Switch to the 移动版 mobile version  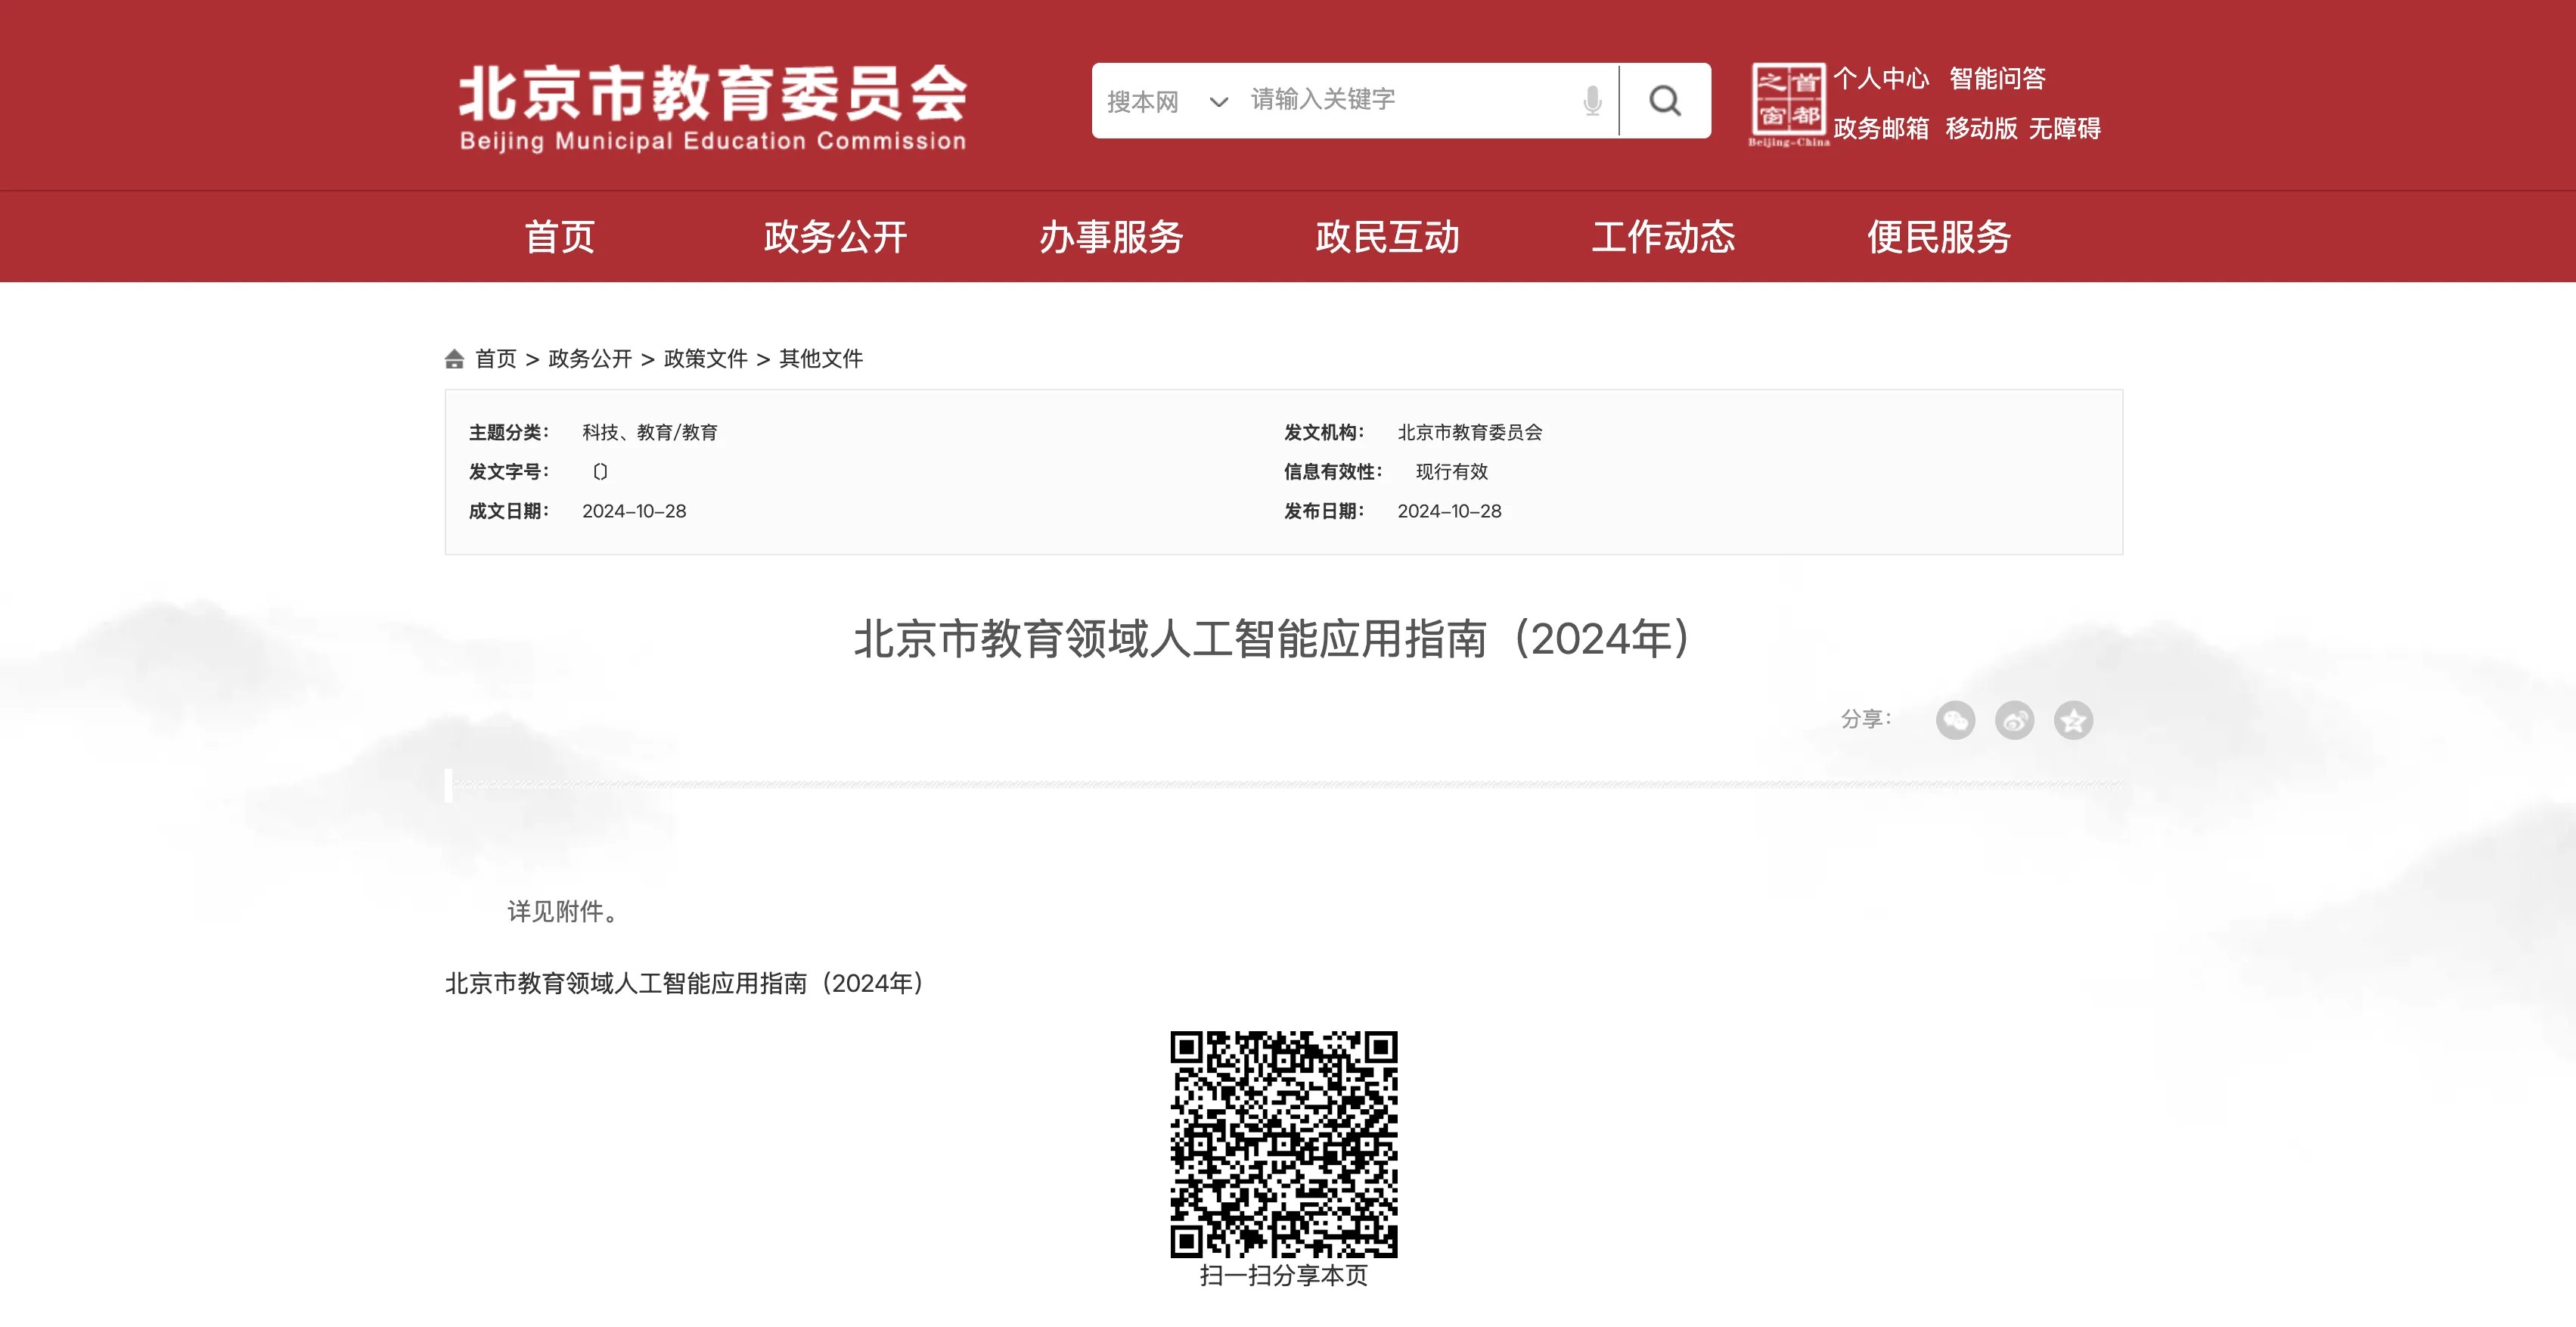coord(1981,129)
